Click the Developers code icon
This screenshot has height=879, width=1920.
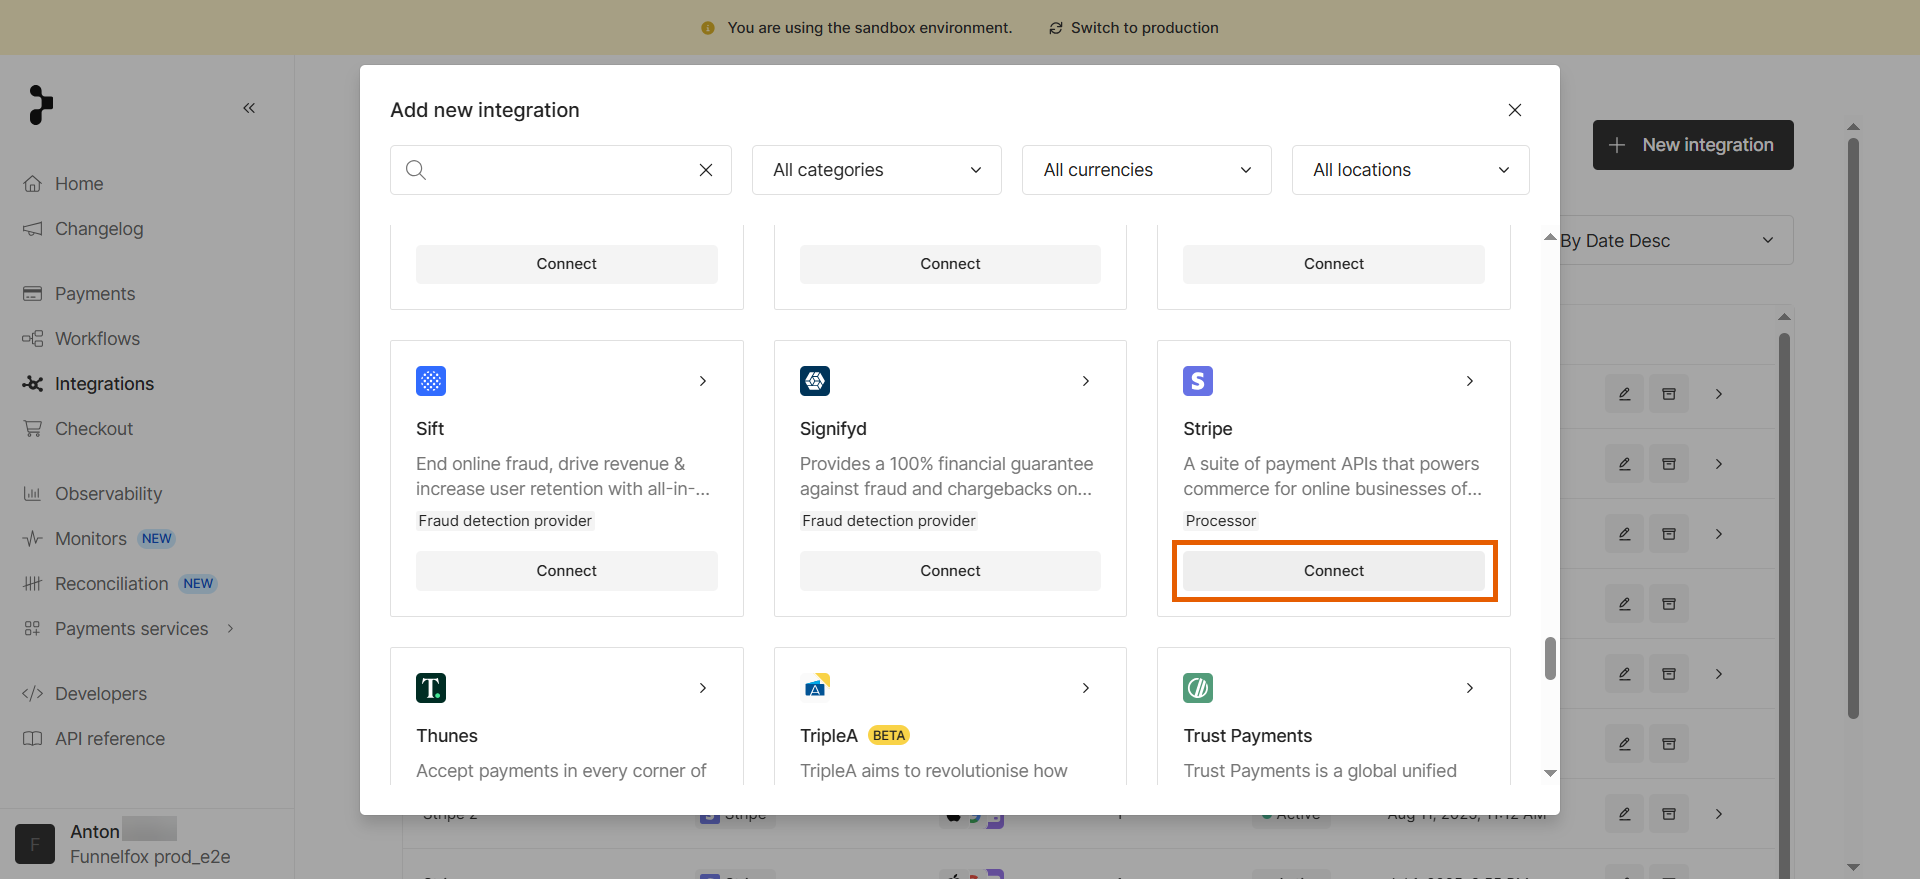[33, 694]
